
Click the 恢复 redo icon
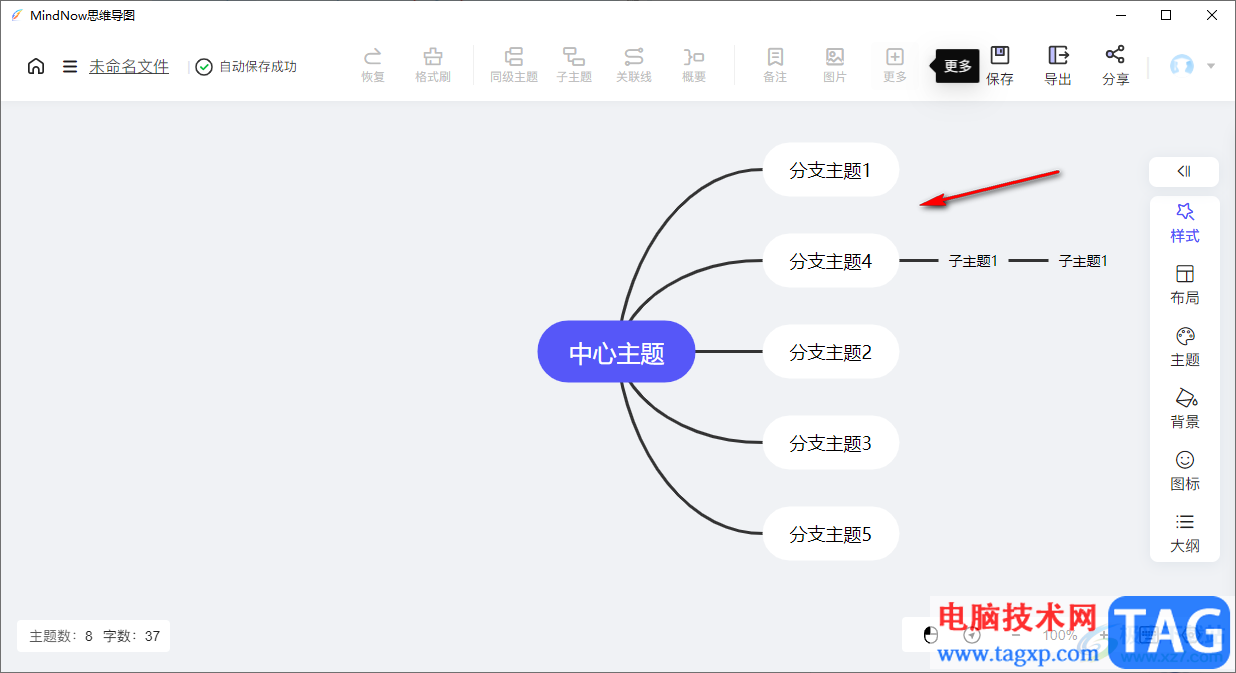pyautogui.click(x=373, y=65)
